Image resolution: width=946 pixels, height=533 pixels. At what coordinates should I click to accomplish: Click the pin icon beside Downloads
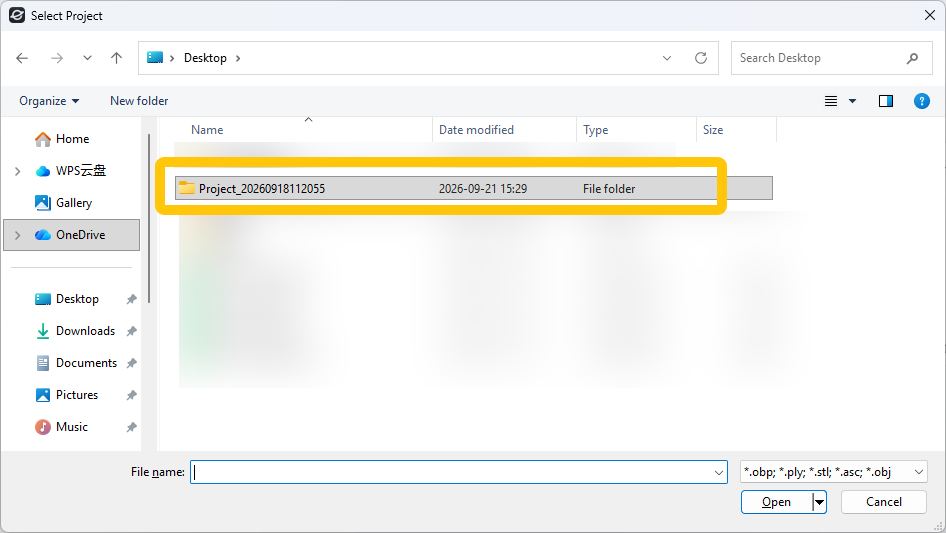[x=132, y=331]
